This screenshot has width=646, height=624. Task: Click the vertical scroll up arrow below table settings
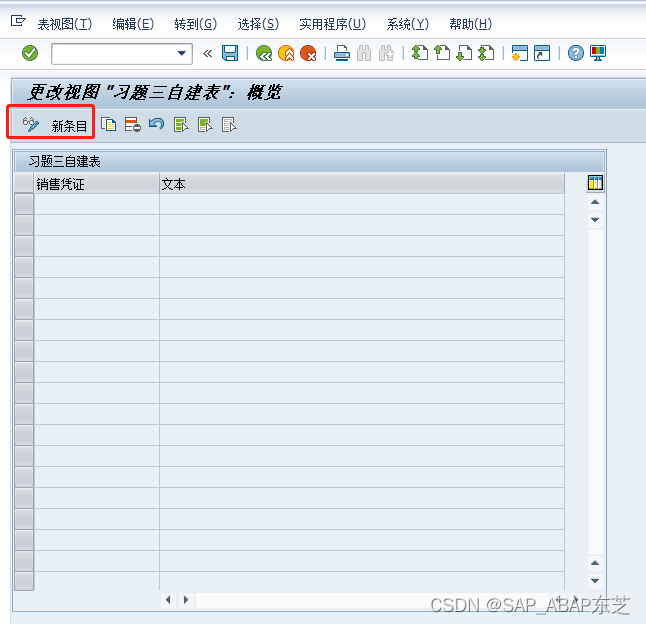tap(595, 202)
